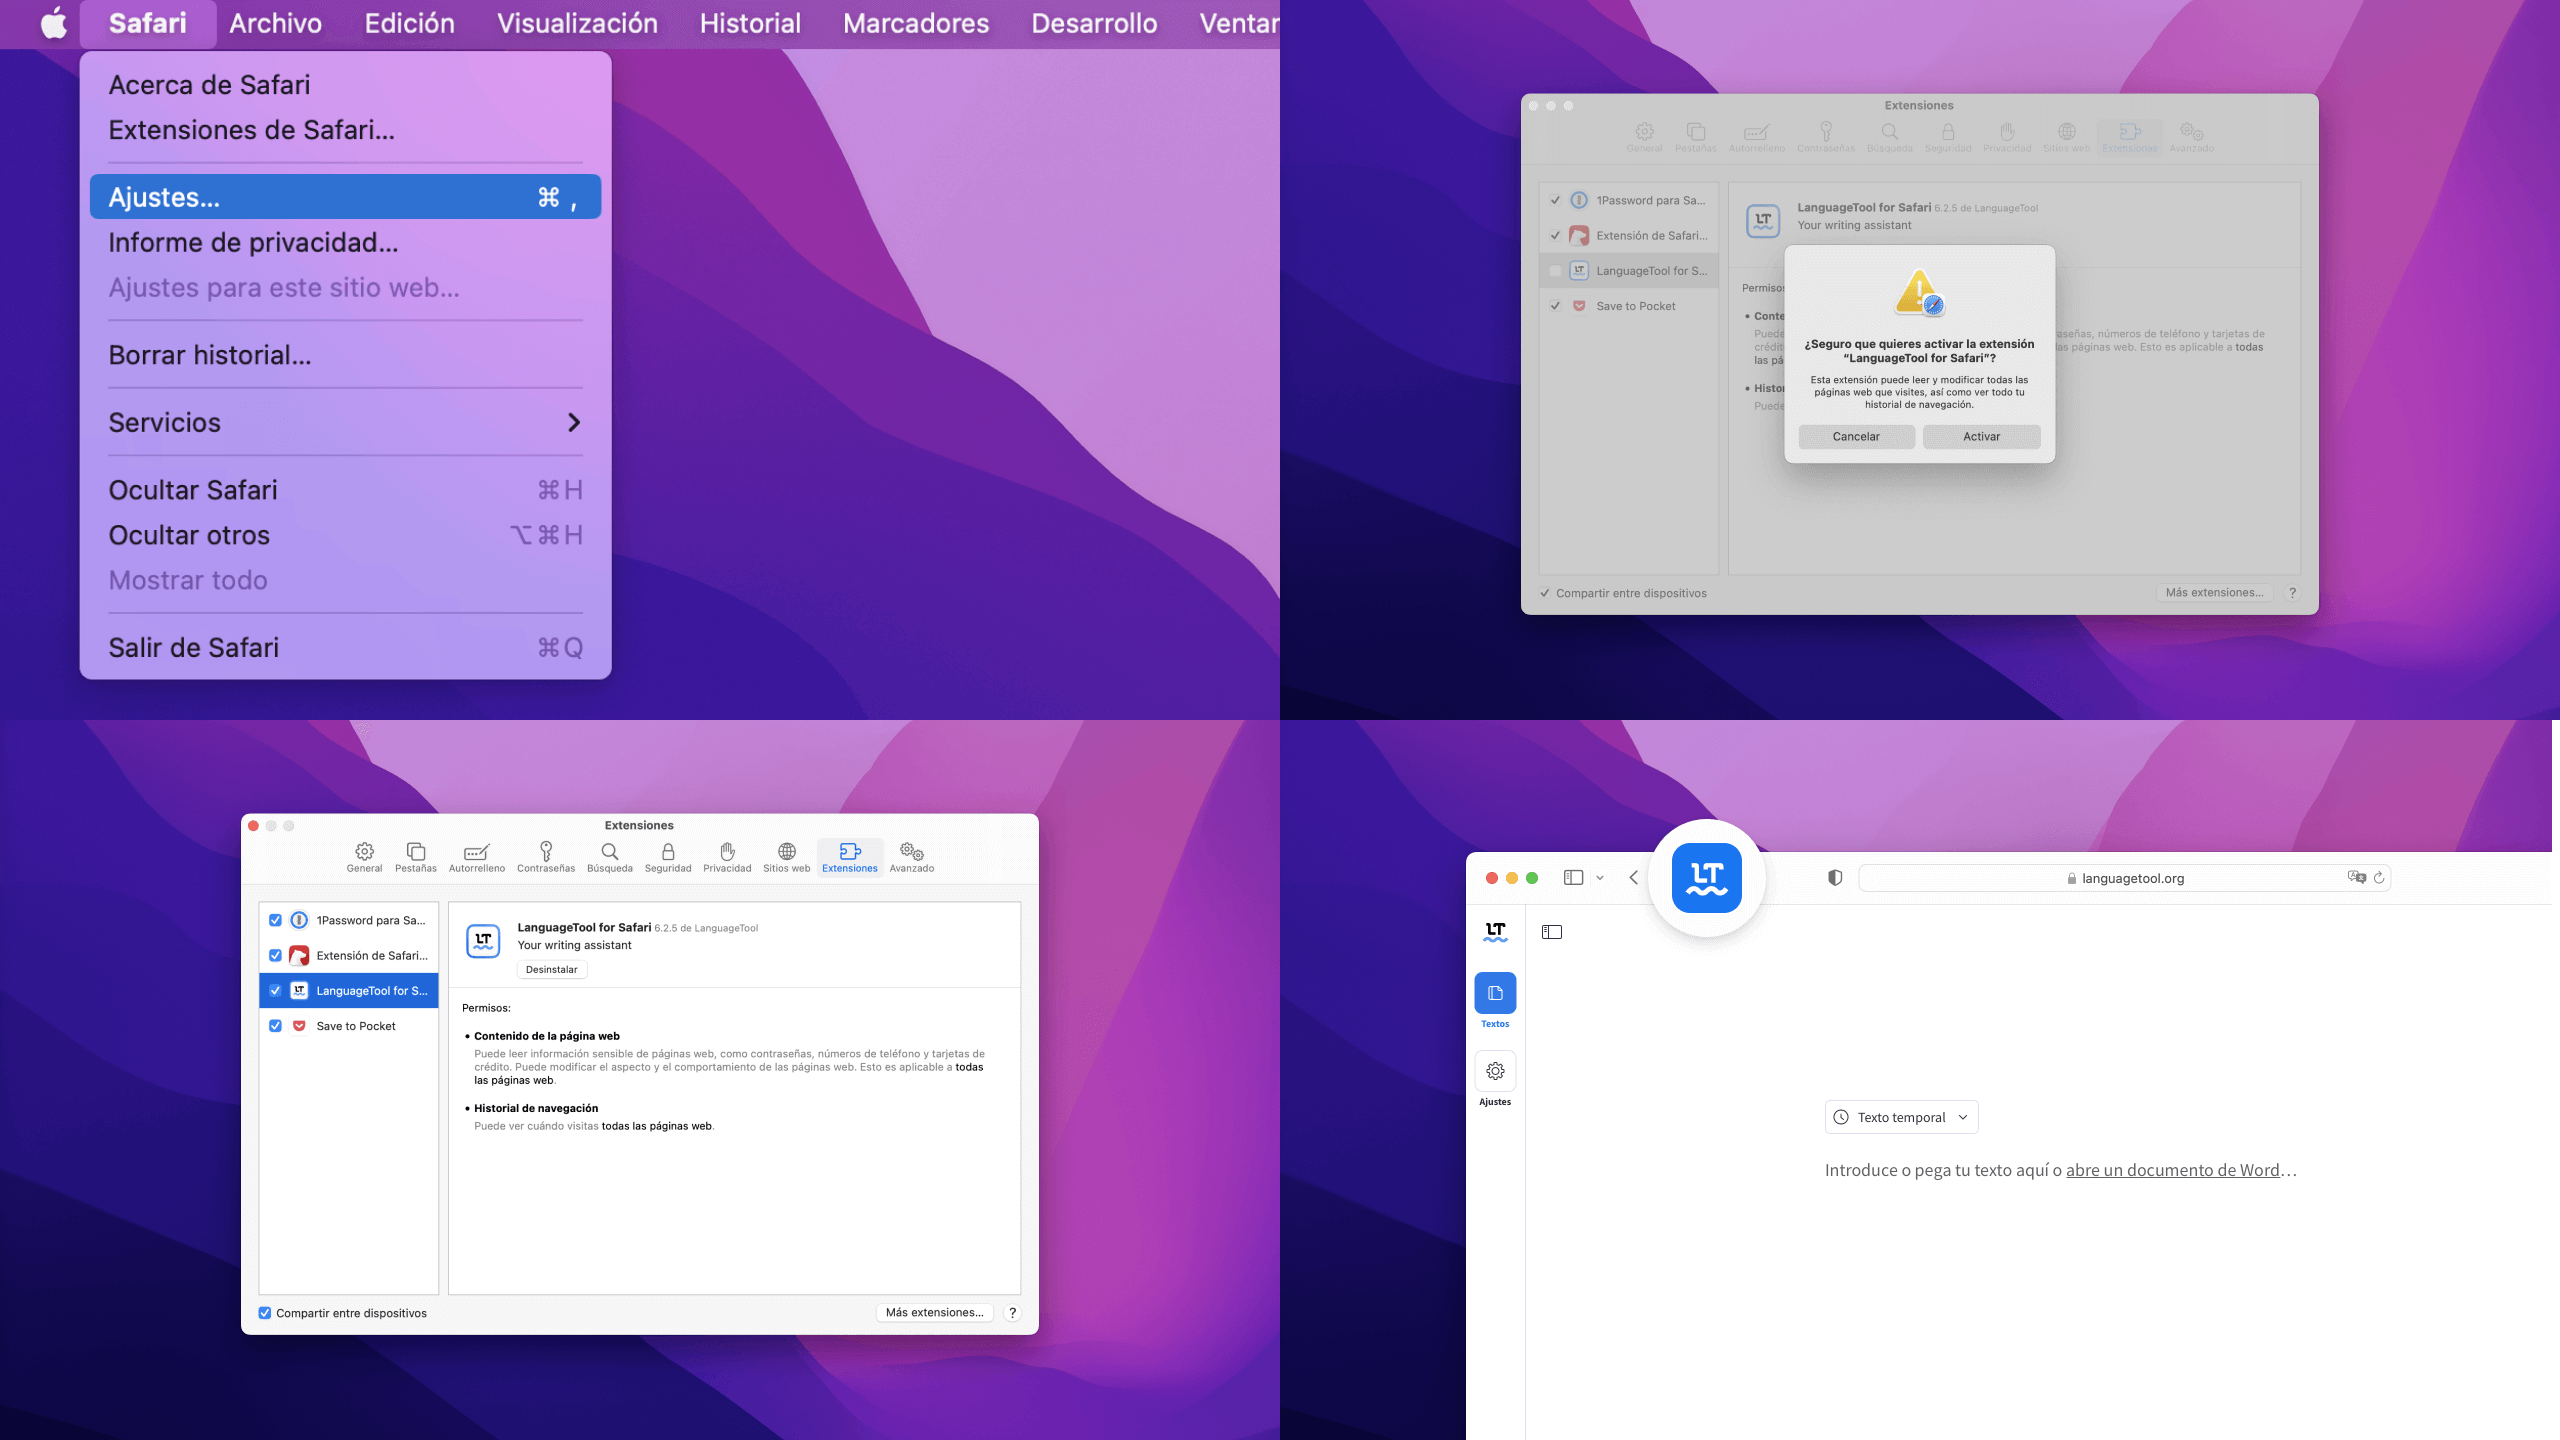Toggle Safari sidebar button in browser toolbar
The height and width of the screenshot is (1440, 2560).
(1573, 877)
